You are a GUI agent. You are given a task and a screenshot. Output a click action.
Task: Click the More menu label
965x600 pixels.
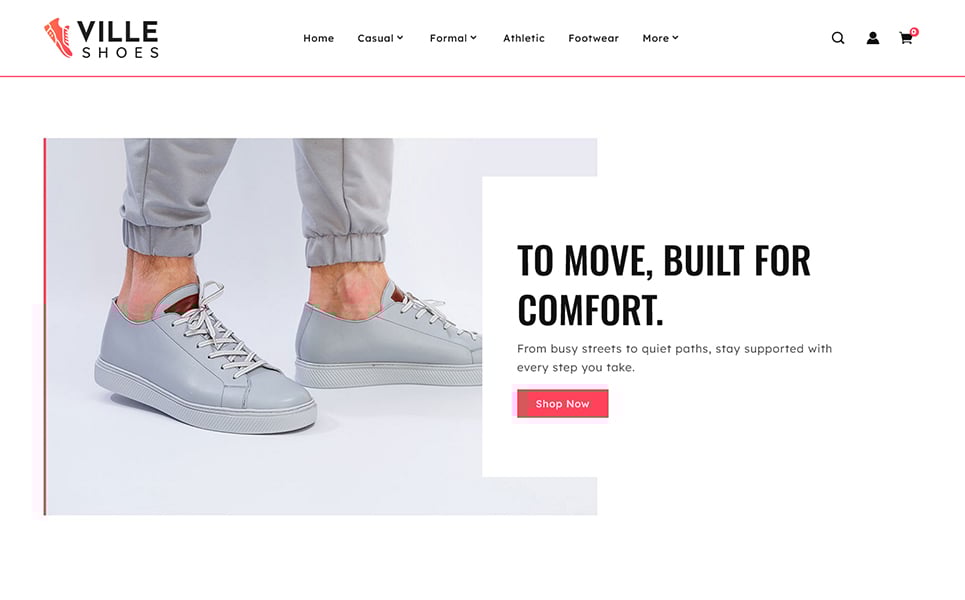[x=655, y=38]
